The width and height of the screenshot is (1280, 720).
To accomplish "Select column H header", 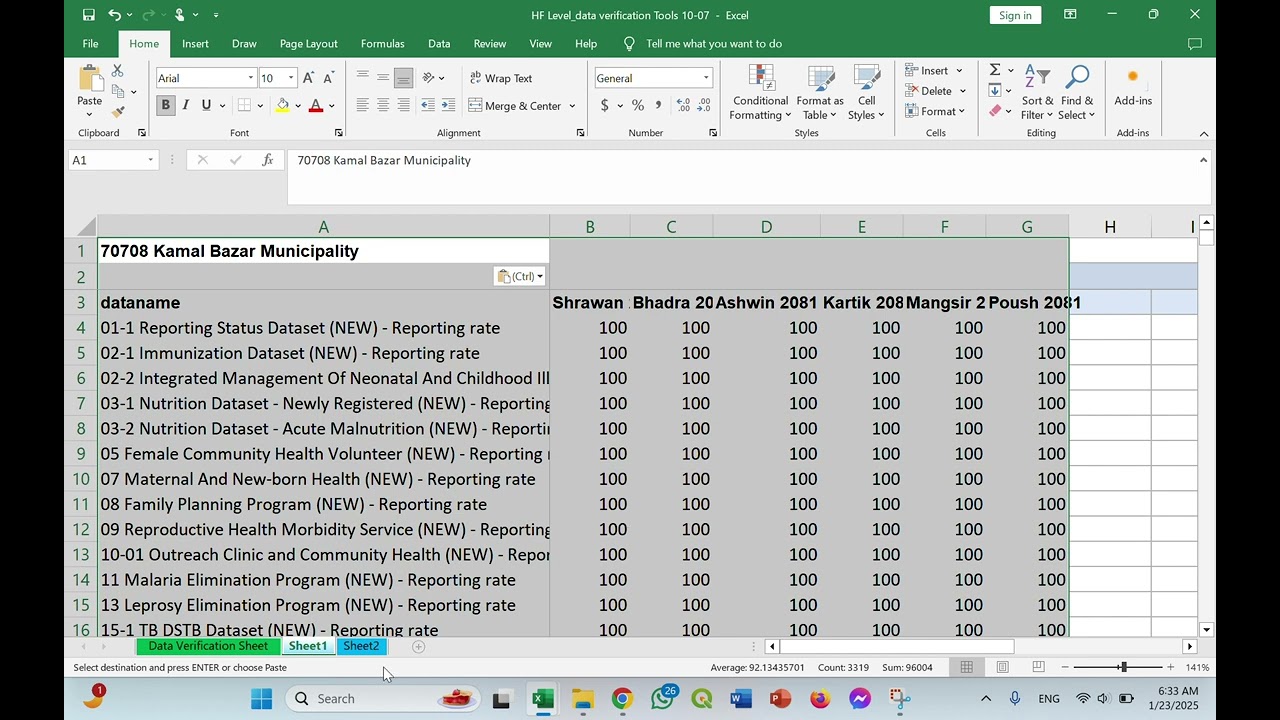I will [x=1110, y=227].
